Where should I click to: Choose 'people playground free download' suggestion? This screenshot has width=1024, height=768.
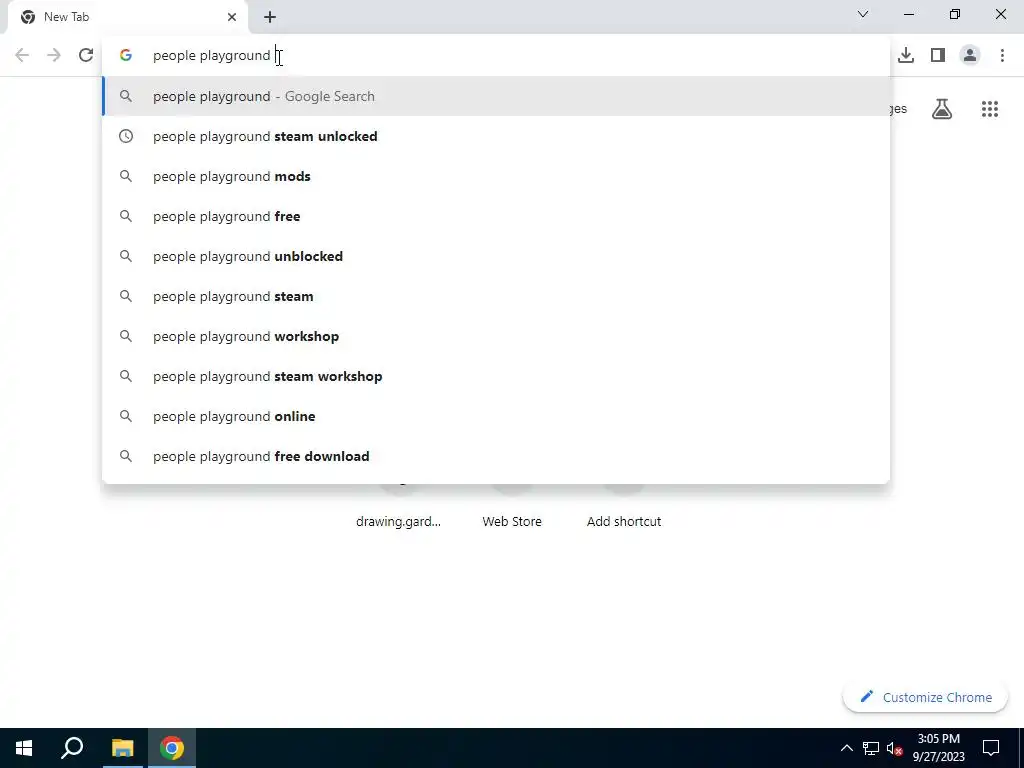tap(496, 456)
